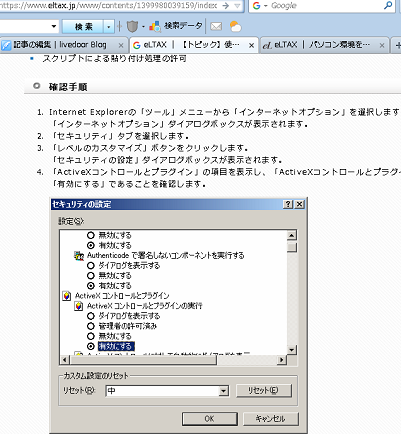Select 管理者の許可済み radio option
Image resolution: width=401 pixels, height=434 pixels.
91,326
